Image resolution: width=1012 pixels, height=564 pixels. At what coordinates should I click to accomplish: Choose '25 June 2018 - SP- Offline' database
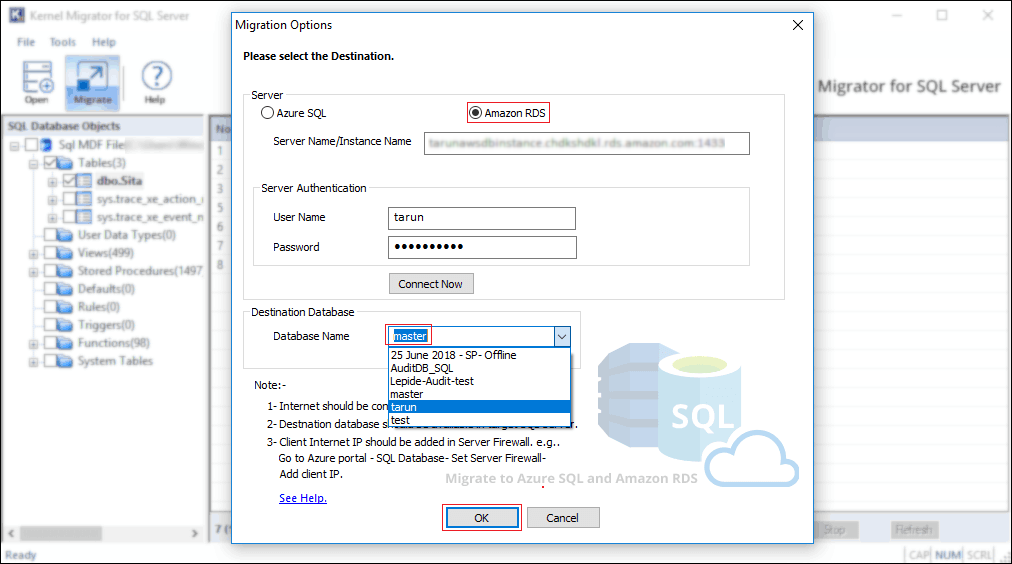[480, 356]
